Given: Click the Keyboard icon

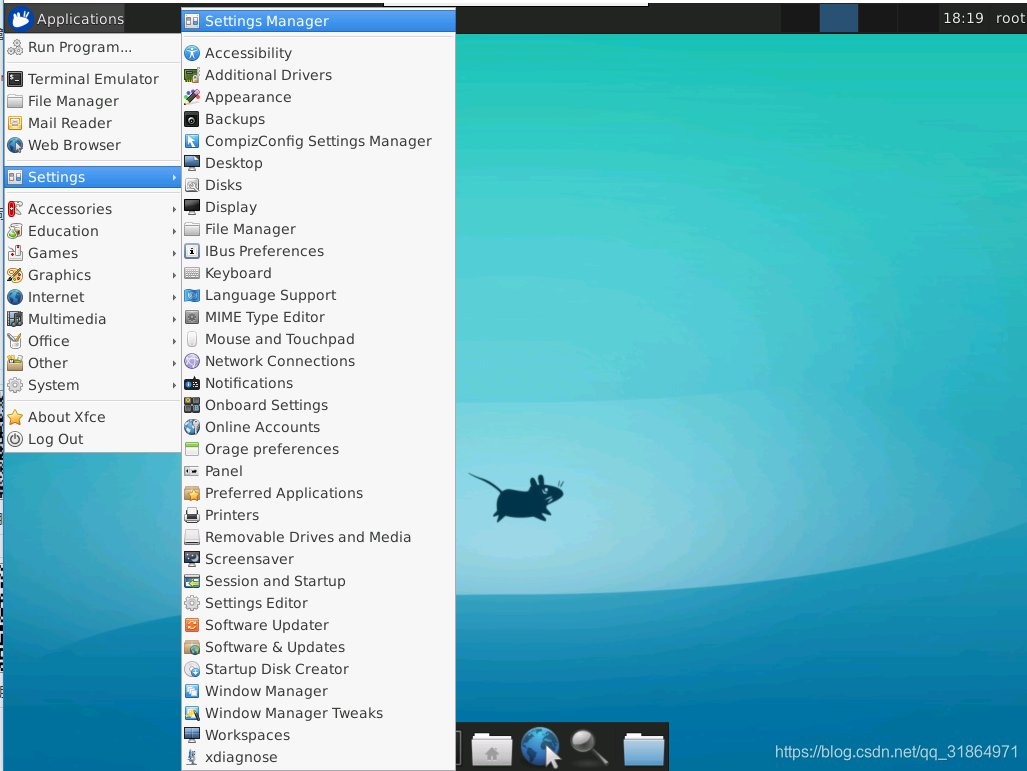Looking at the screenshot, I should tap(192, 273).
